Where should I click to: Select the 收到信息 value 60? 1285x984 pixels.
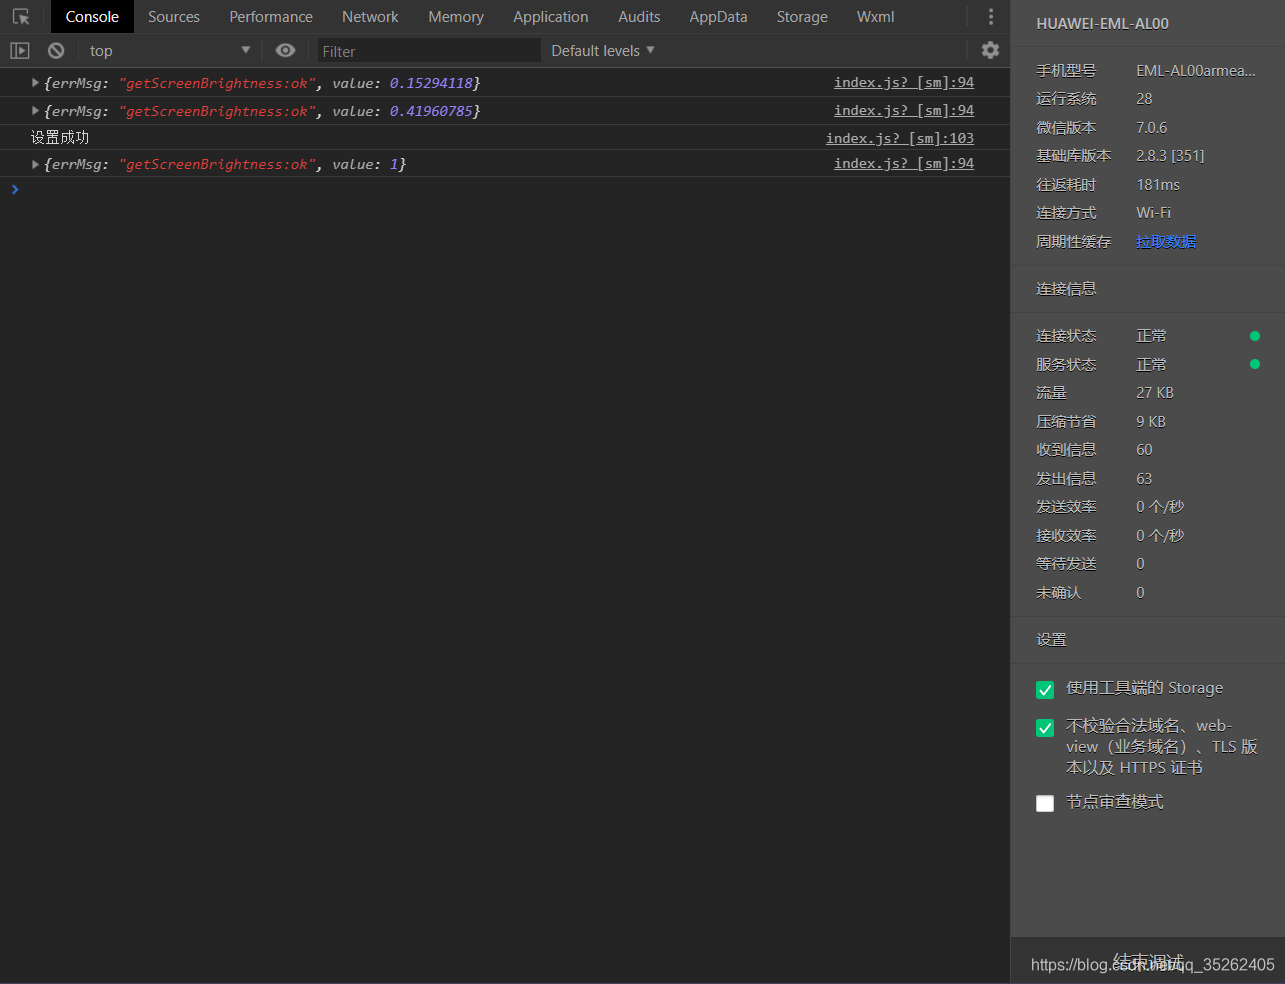tap(1144, 449)
